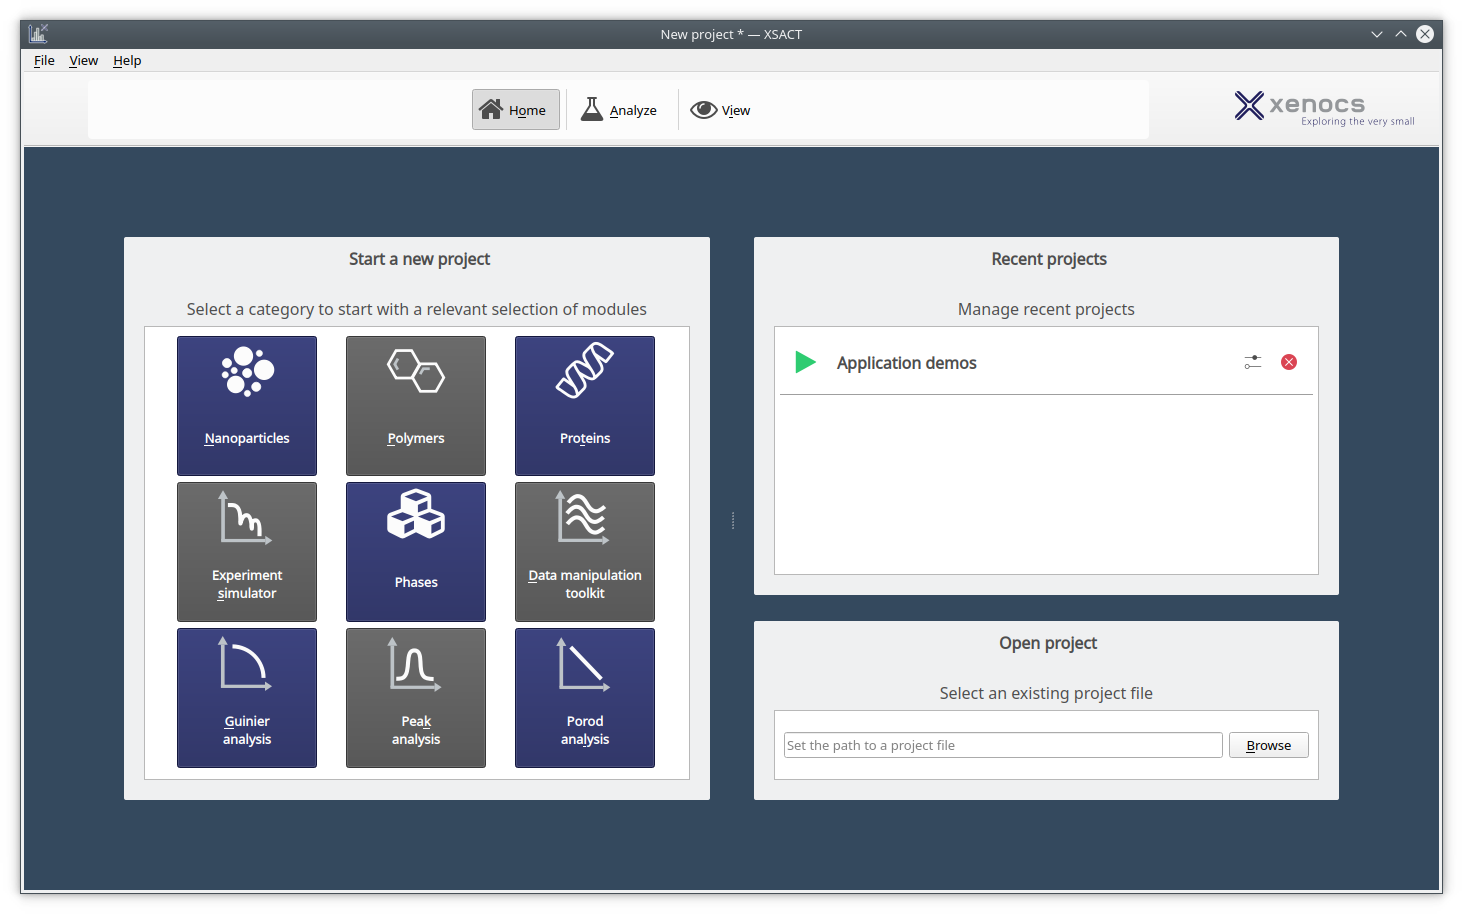Image resolution: width=1463 pixels, height=914 pixels.
Task: Launch the Peak analysis tile
Action: point(416,698)
